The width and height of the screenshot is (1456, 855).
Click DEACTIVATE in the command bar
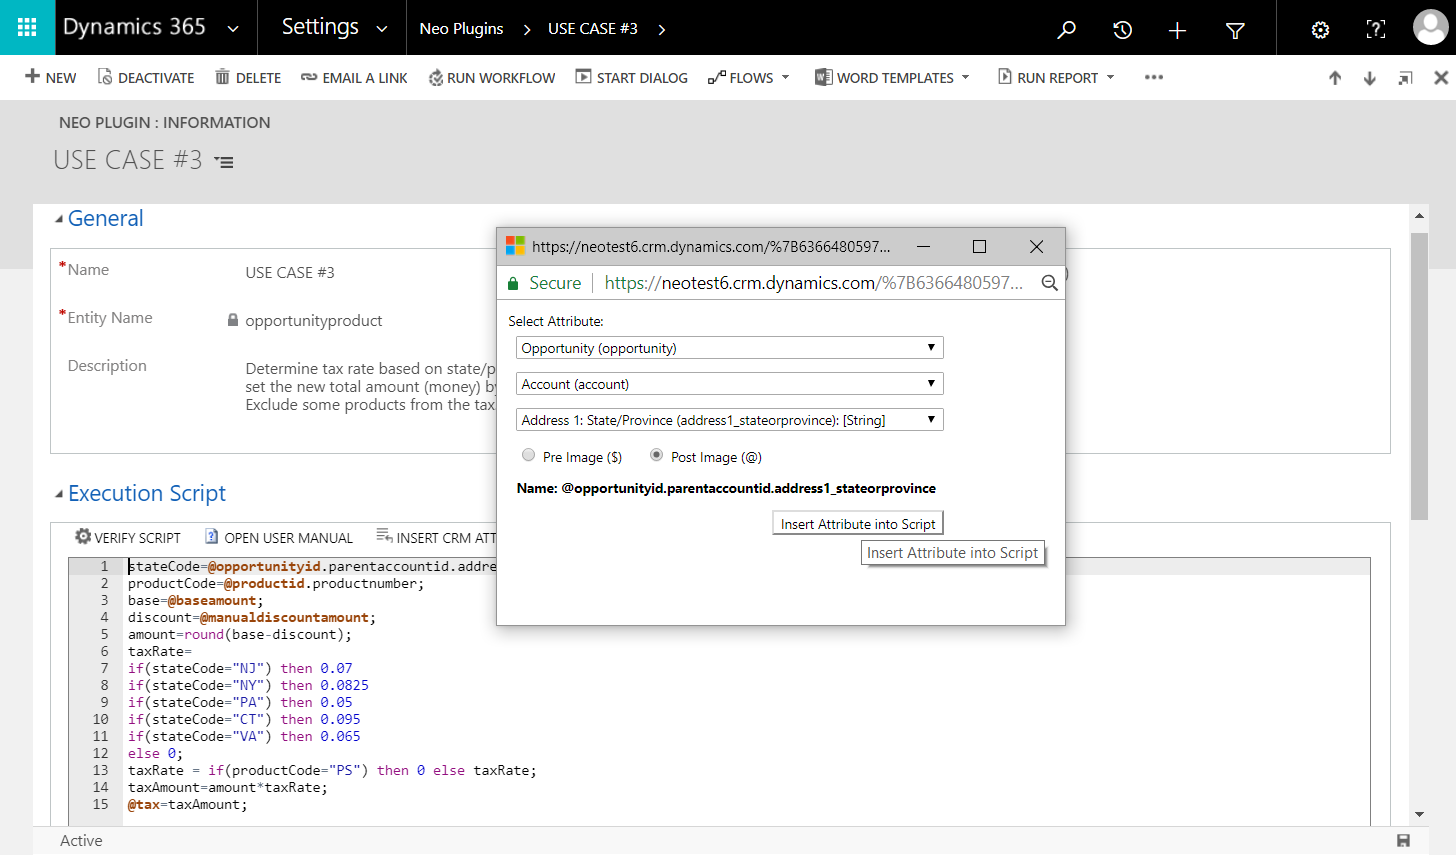pyautogui.click(x=146, y=78)
